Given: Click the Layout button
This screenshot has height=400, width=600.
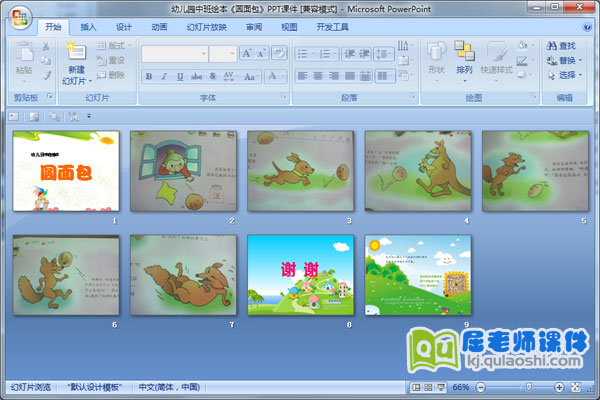Looking at the screenshot, I should [114, 46].
